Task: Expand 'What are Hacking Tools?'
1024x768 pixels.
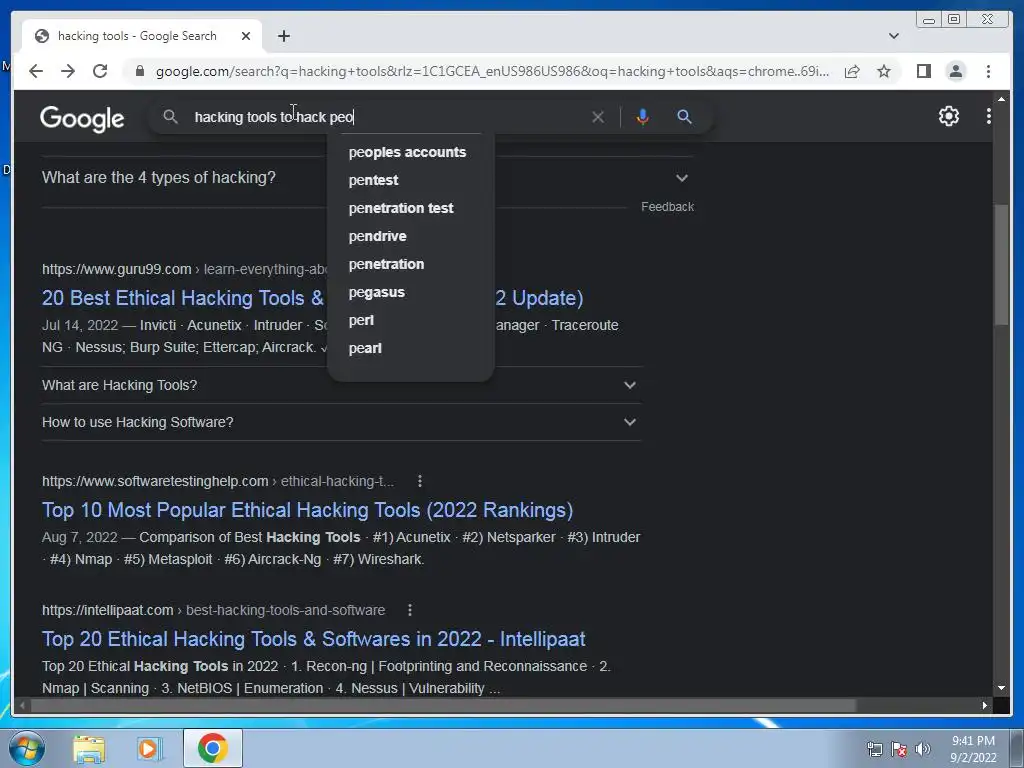Action: click(x=340, y=385)
